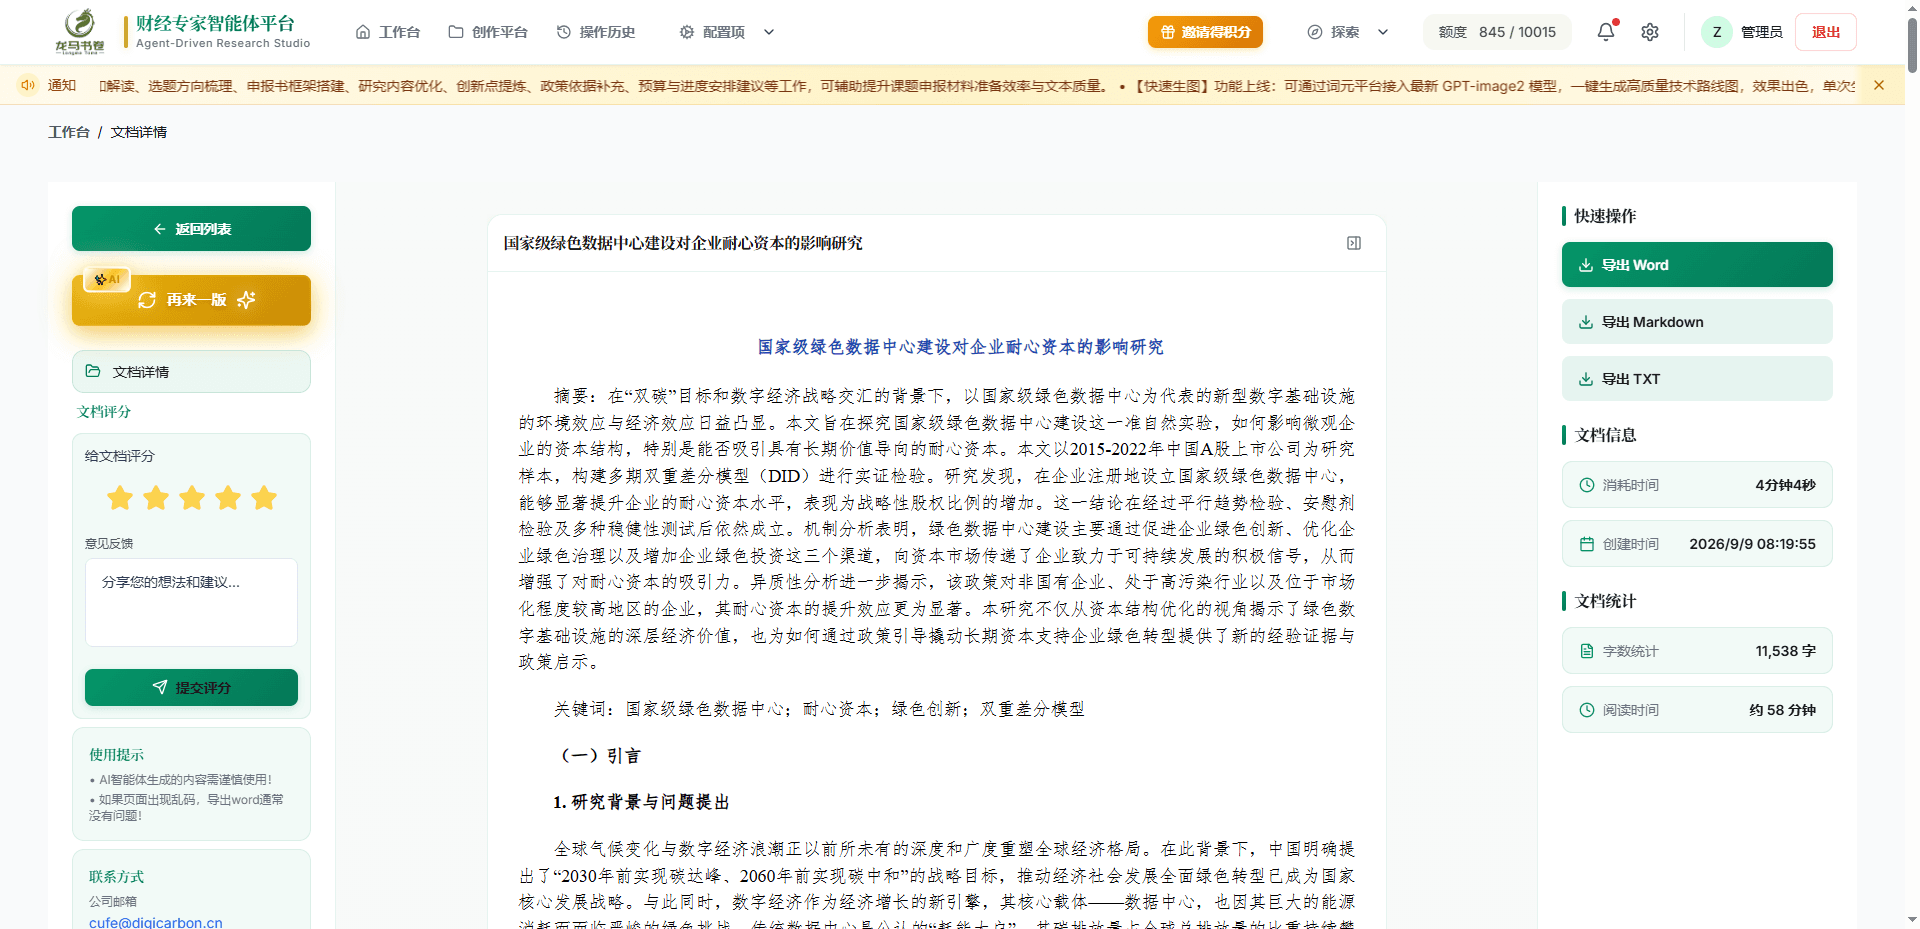Click 工作台 in the breadcrumb
The image size is (1920, 929).
pyautogui.click(x=69, y=132)
